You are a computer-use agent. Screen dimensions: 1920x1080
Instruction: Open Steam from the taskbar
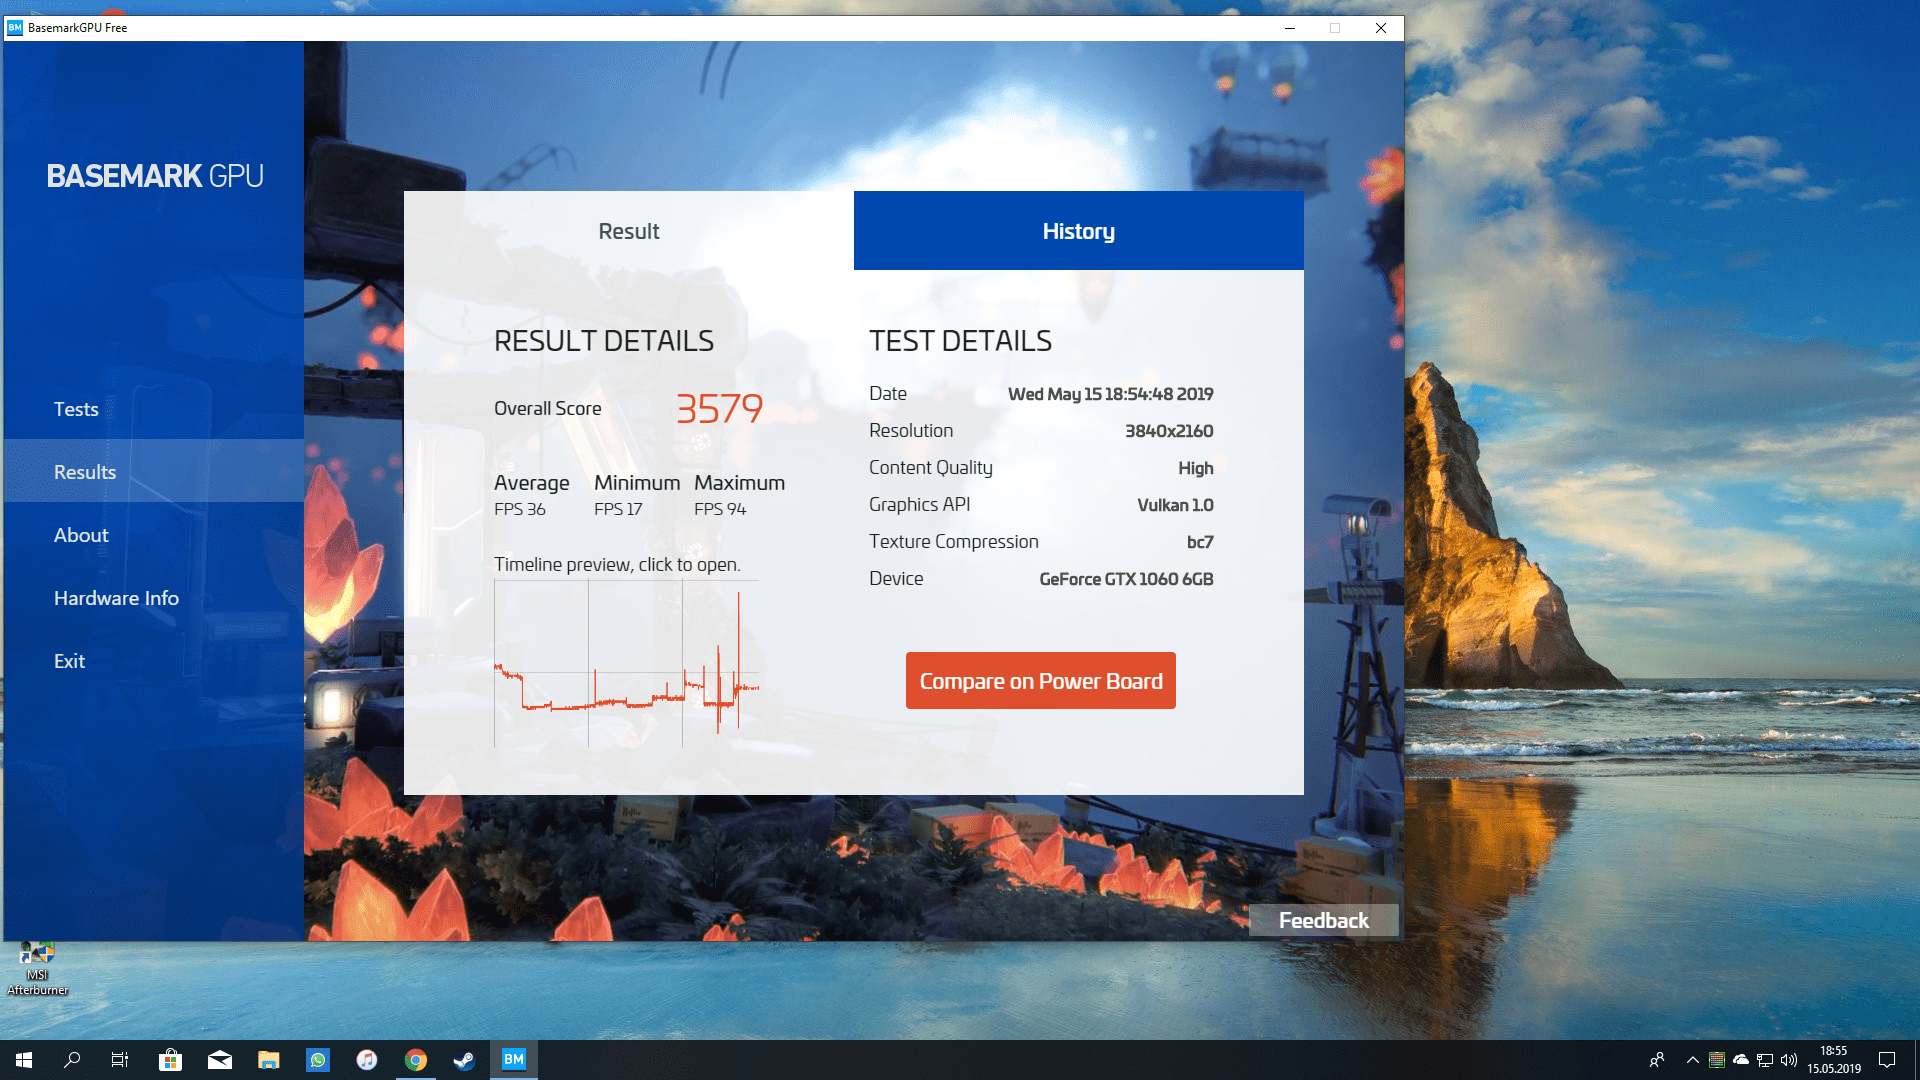pyautogui.click(x=464, y=1060)
